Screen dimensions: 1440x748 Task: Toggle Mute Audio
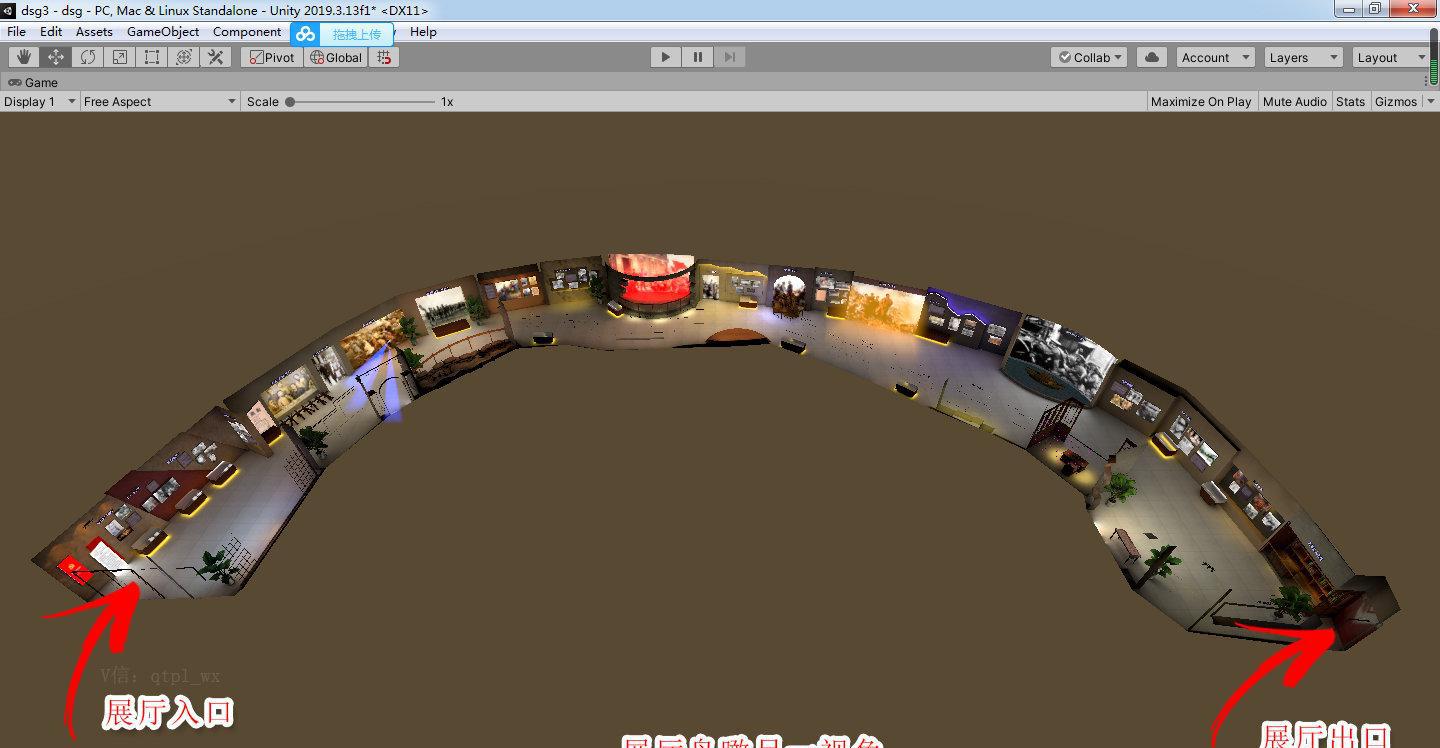[1295, 101]
